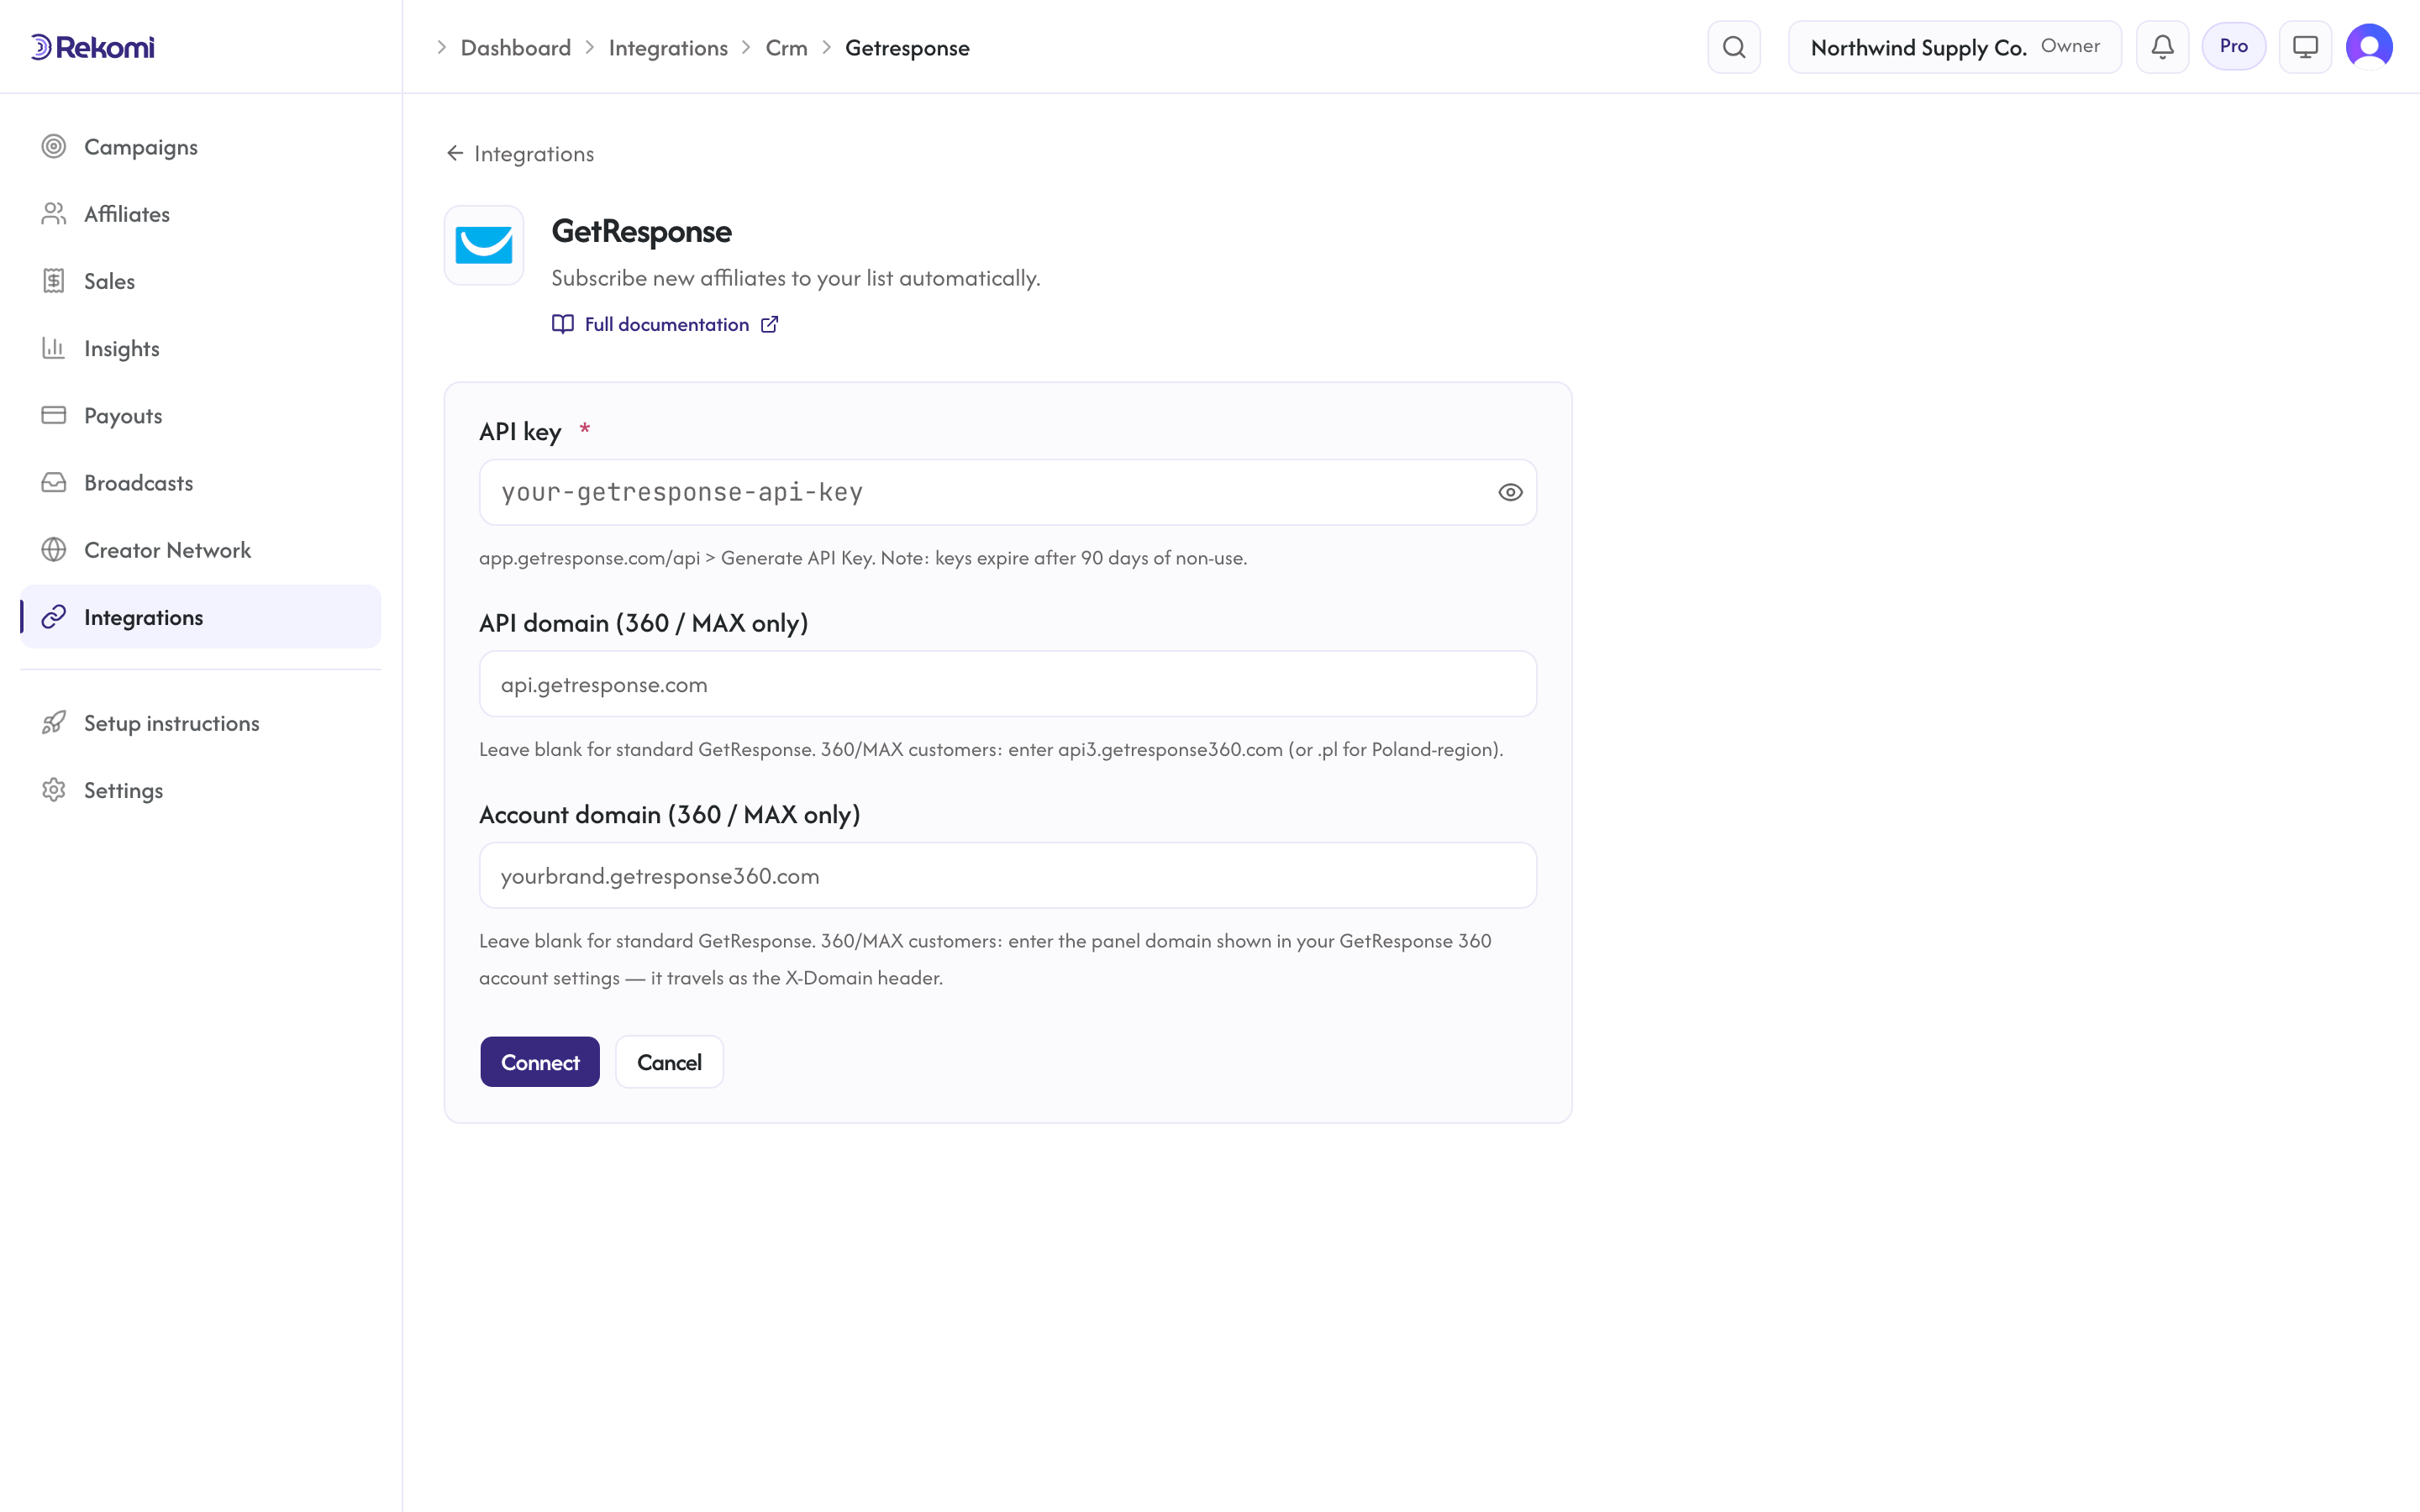The width and height of the screenshot is (2420, 1512).
Task: Click the "Account domain (360 / MAX only)" label
Action: pos(670,814)
